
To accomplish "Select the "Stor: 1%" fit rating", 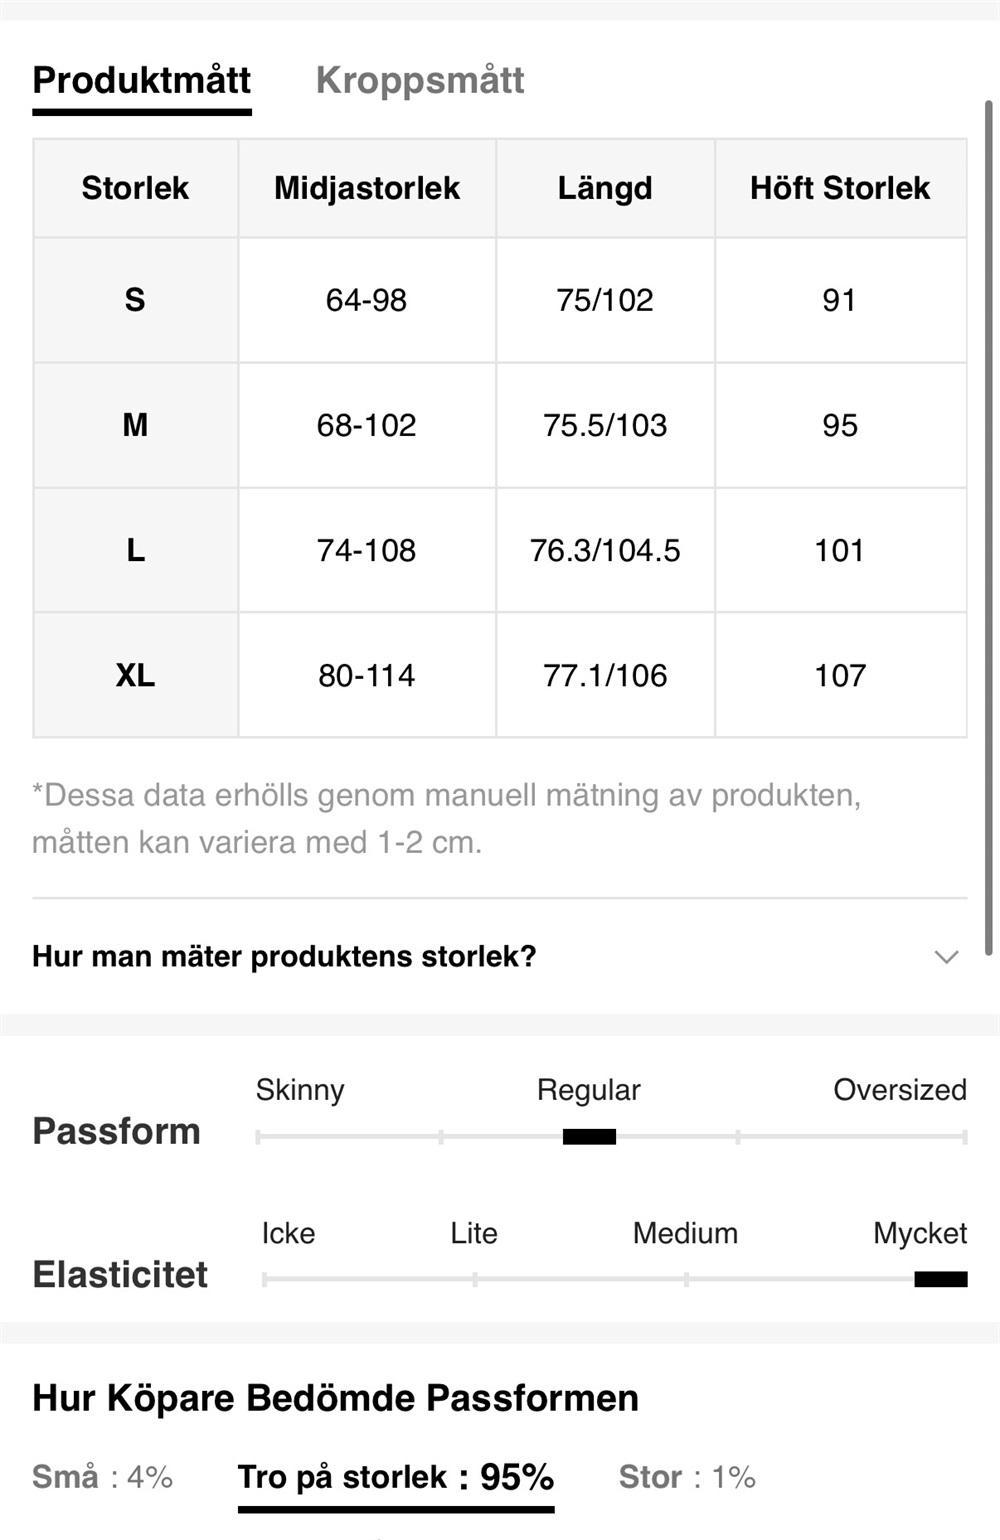I will tap(687, 1477).
